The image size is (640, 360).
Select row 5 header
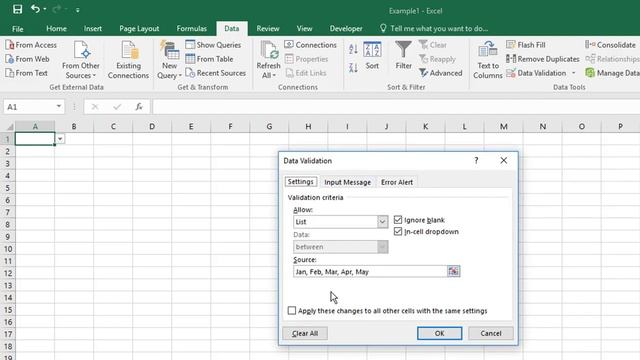[x=7, y=188]
